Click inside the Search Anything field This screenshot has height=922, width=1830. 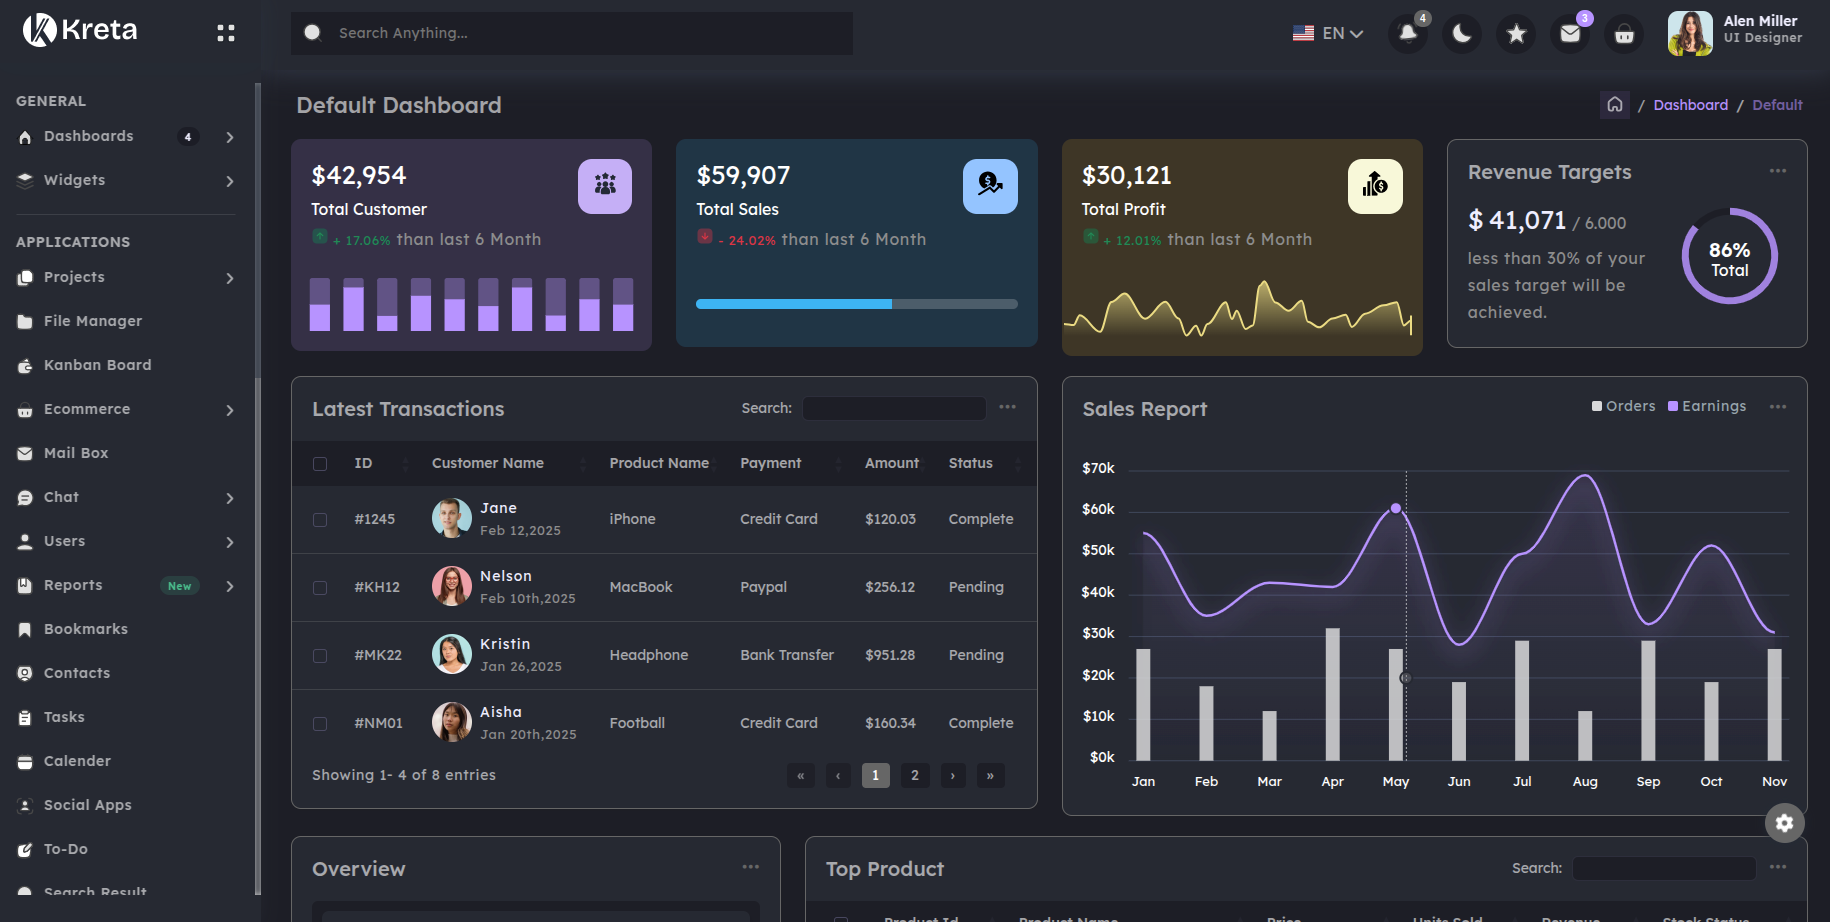(x=570, y=33)
